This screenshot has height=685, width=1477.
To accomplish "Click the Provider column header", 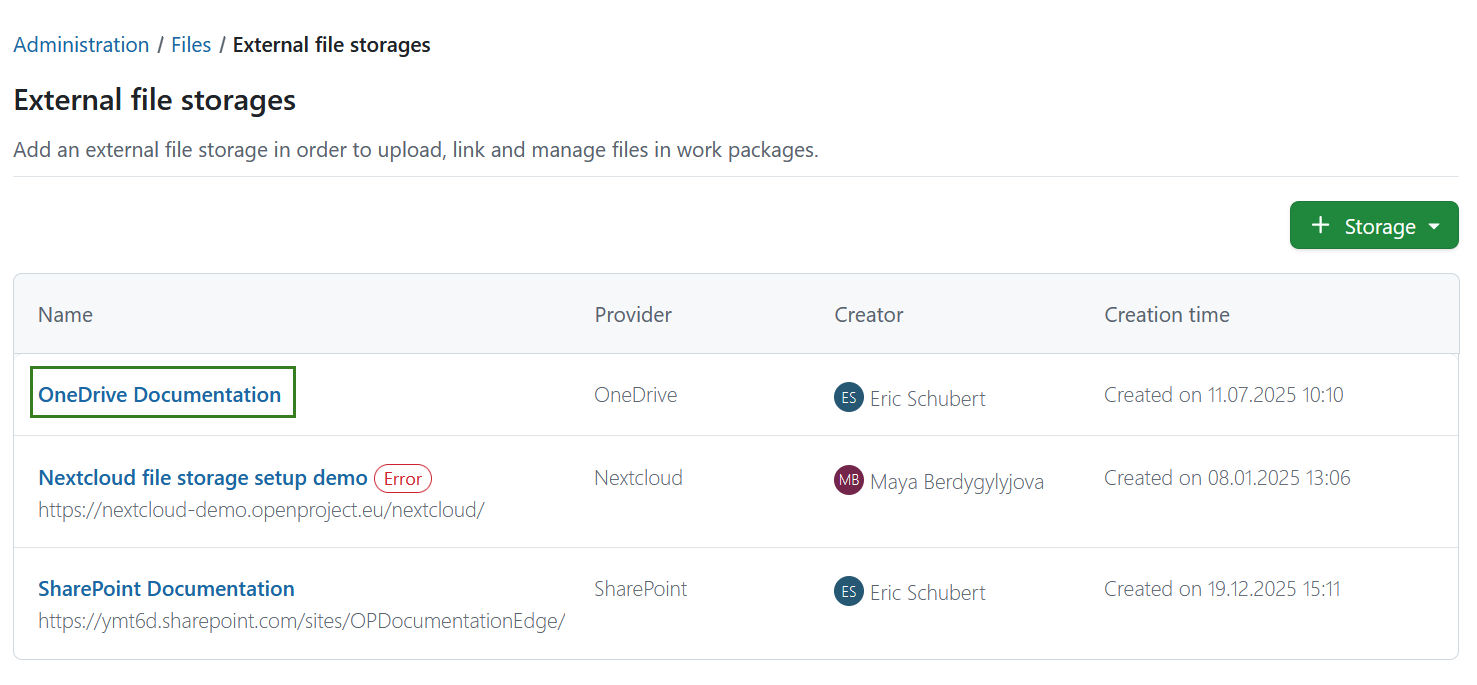I will point(633,314).
